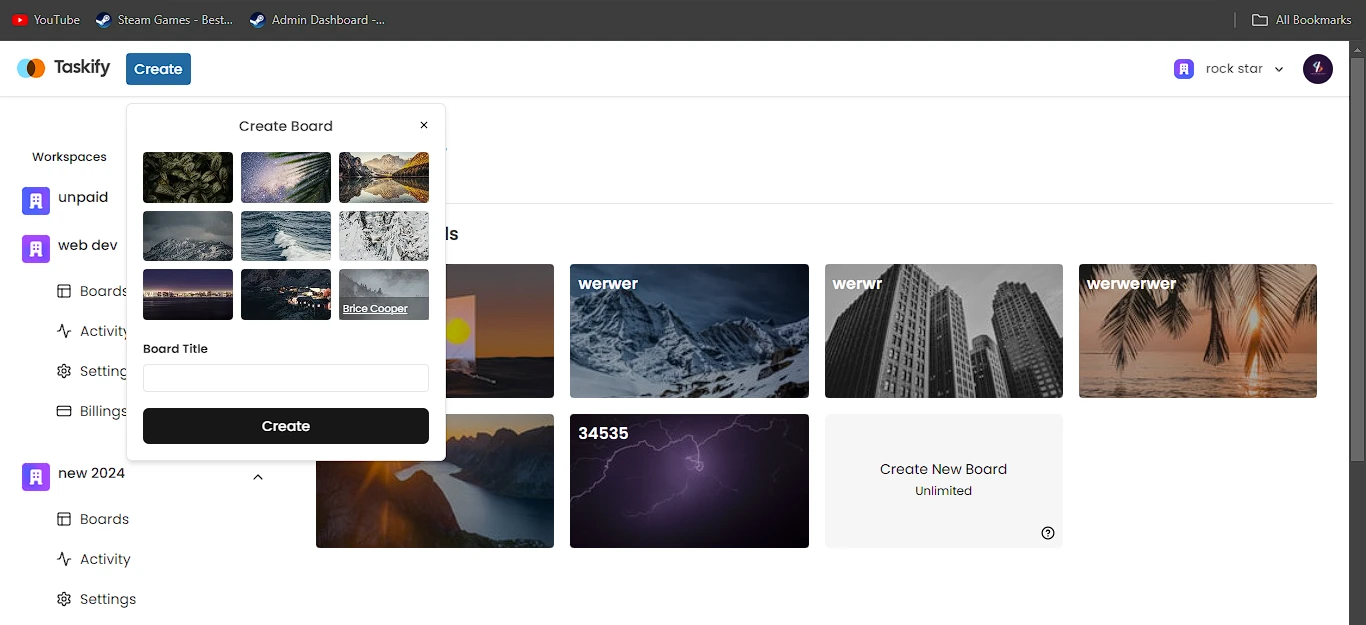Viewport: 1366px width, 625px height.
Task: Open the 34535 lightning board
Action: click(689, 481)
